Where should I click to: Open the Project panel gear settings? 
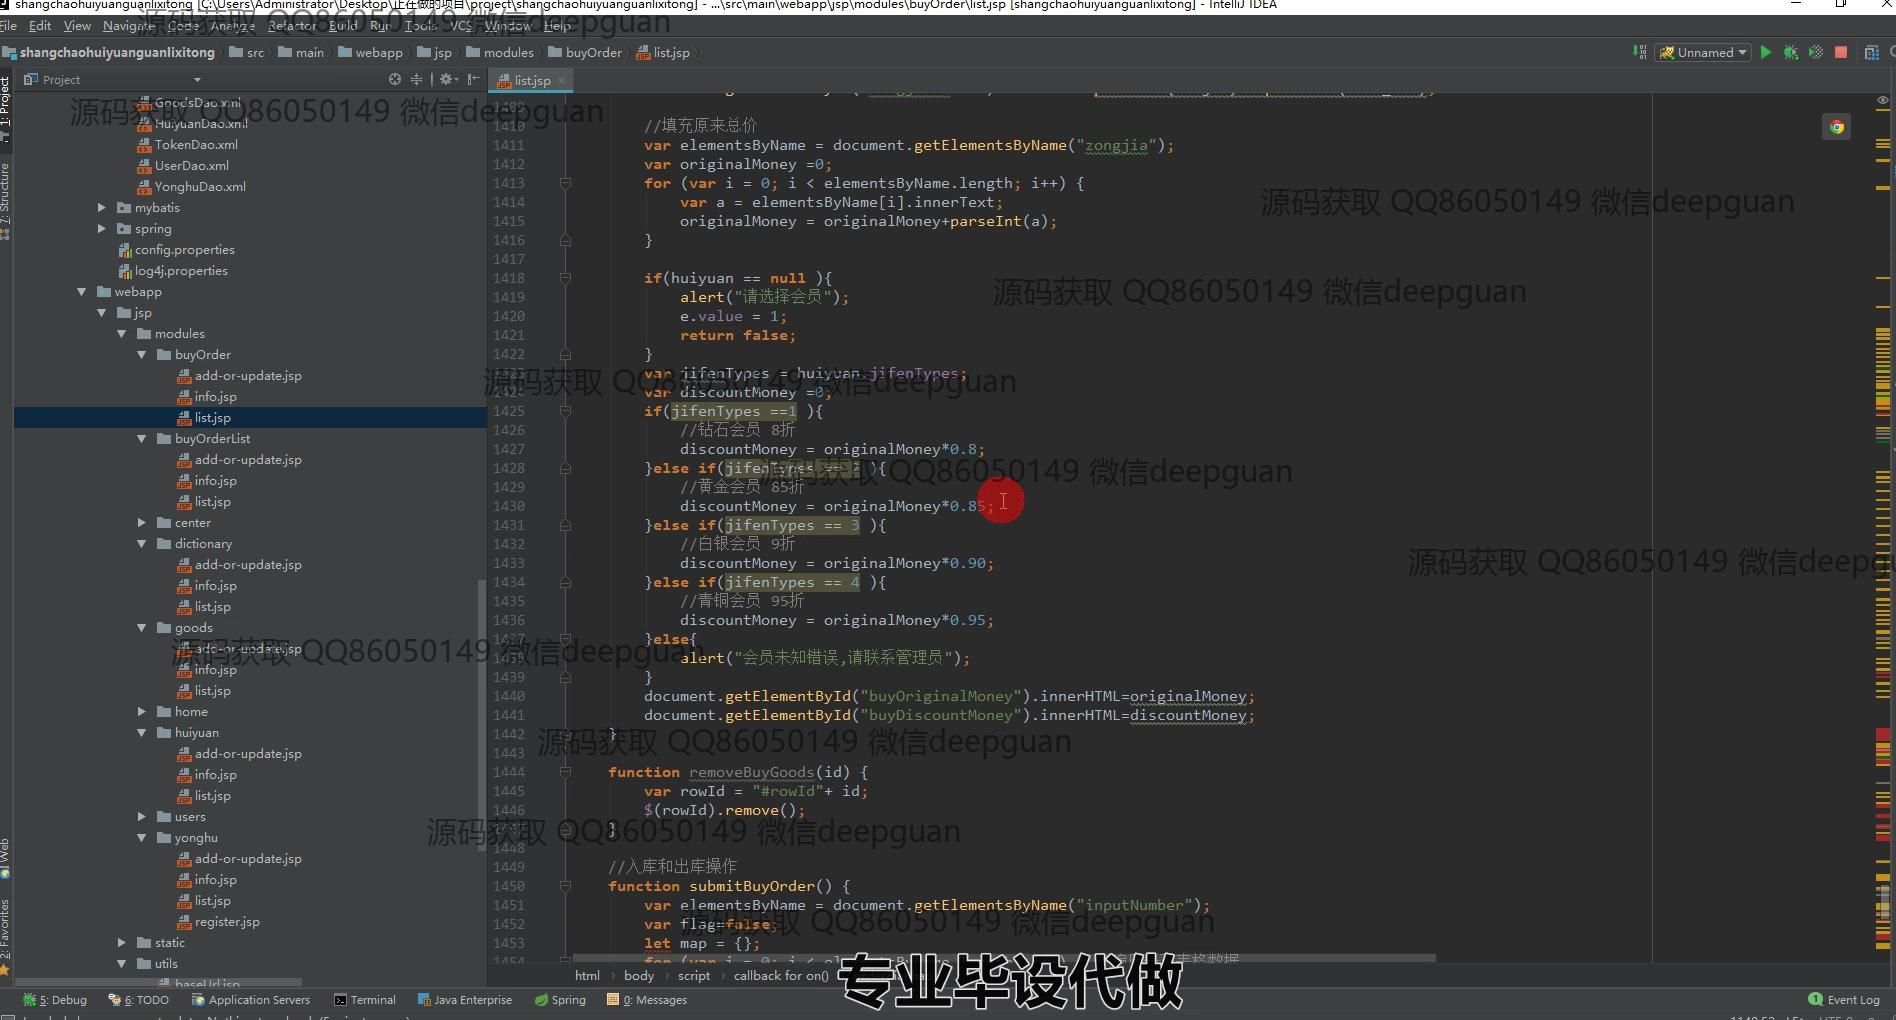point(446,79)
